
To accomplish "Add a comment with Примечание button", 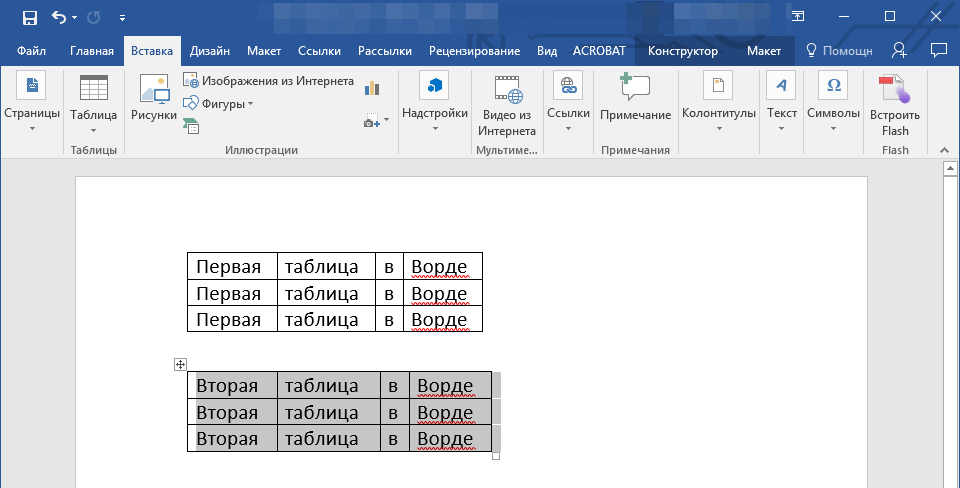I will click(x=635, y=99).
